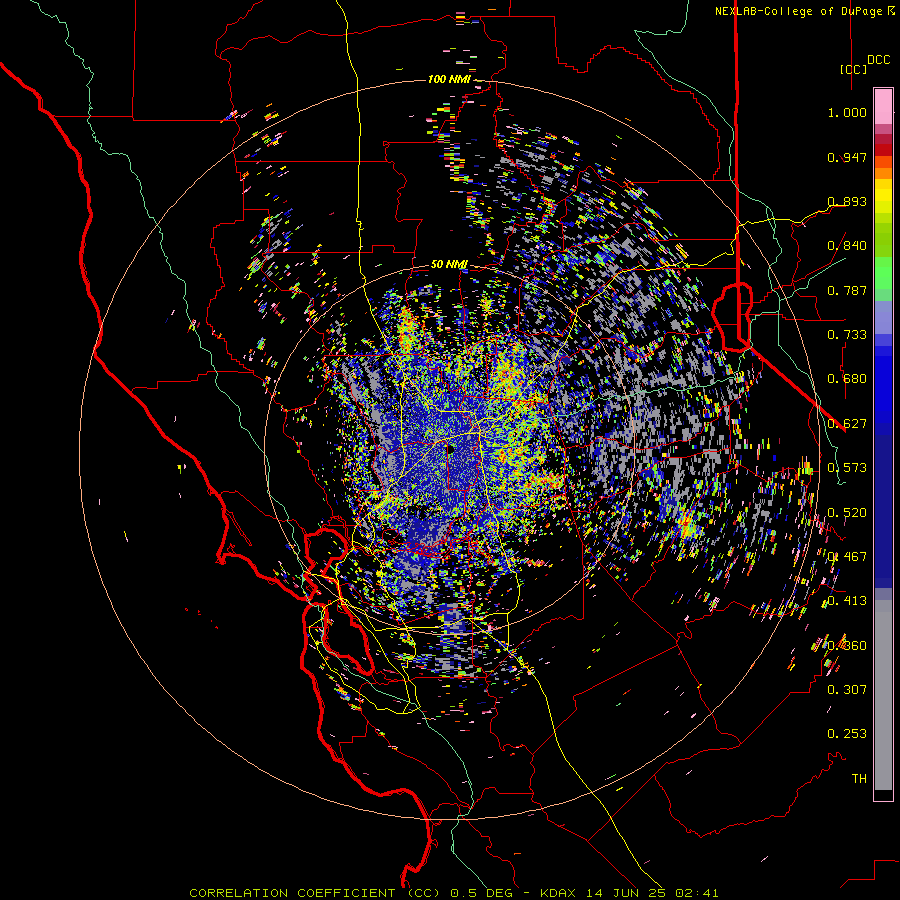Screen dimensions: 900x900
Task: Click the 0.307 legend value
Action: 847,690
